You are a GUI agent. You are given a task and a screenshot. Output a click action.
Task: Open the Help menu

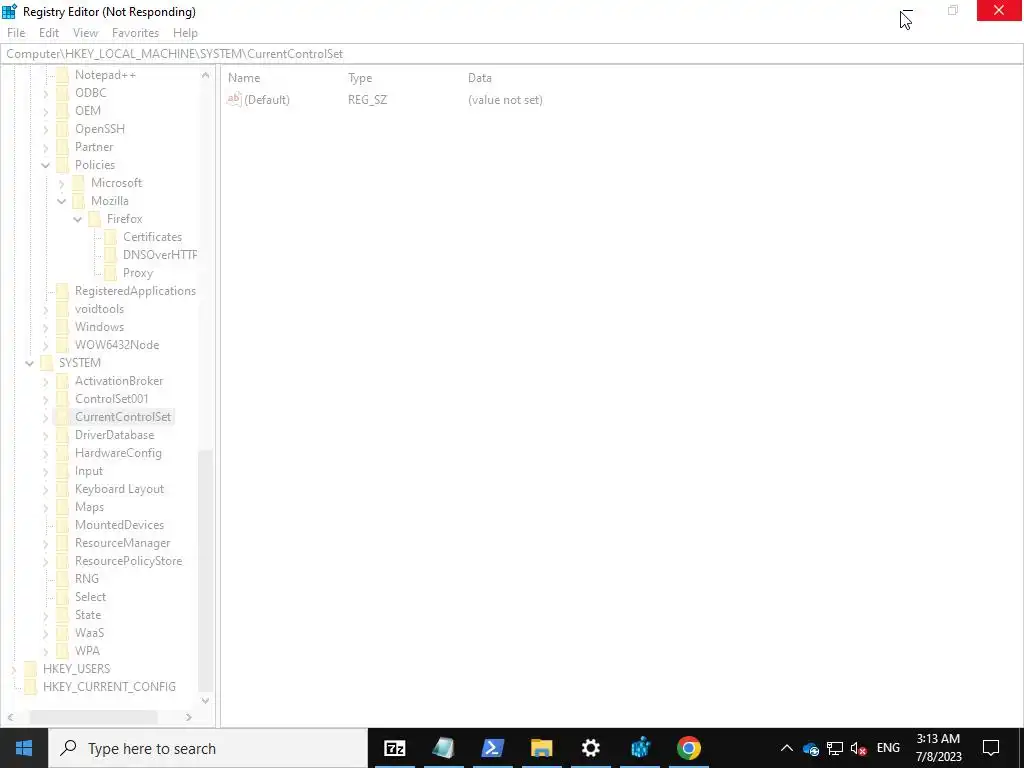(185, 33)
